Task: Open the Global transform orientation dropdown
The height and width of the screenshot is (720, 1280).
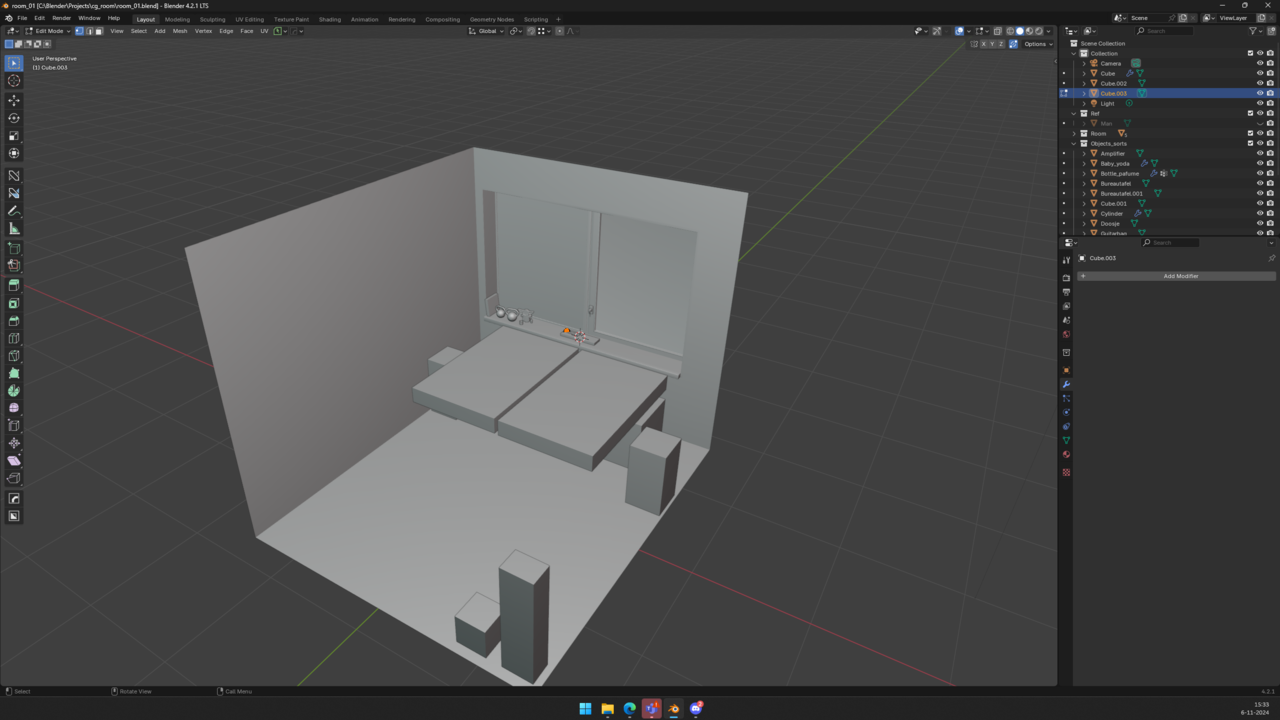Action: (x=487, y=31)
